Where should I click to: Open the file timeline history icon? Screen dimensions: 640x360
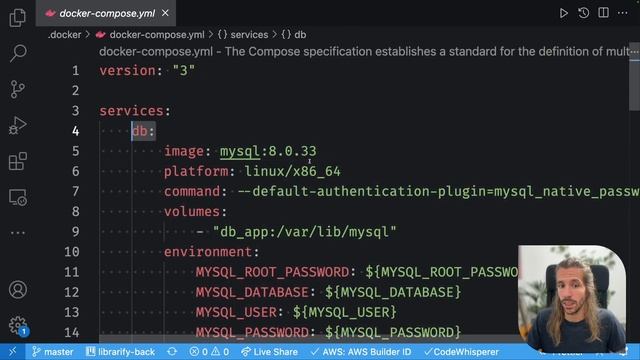[x=584, y=13]
